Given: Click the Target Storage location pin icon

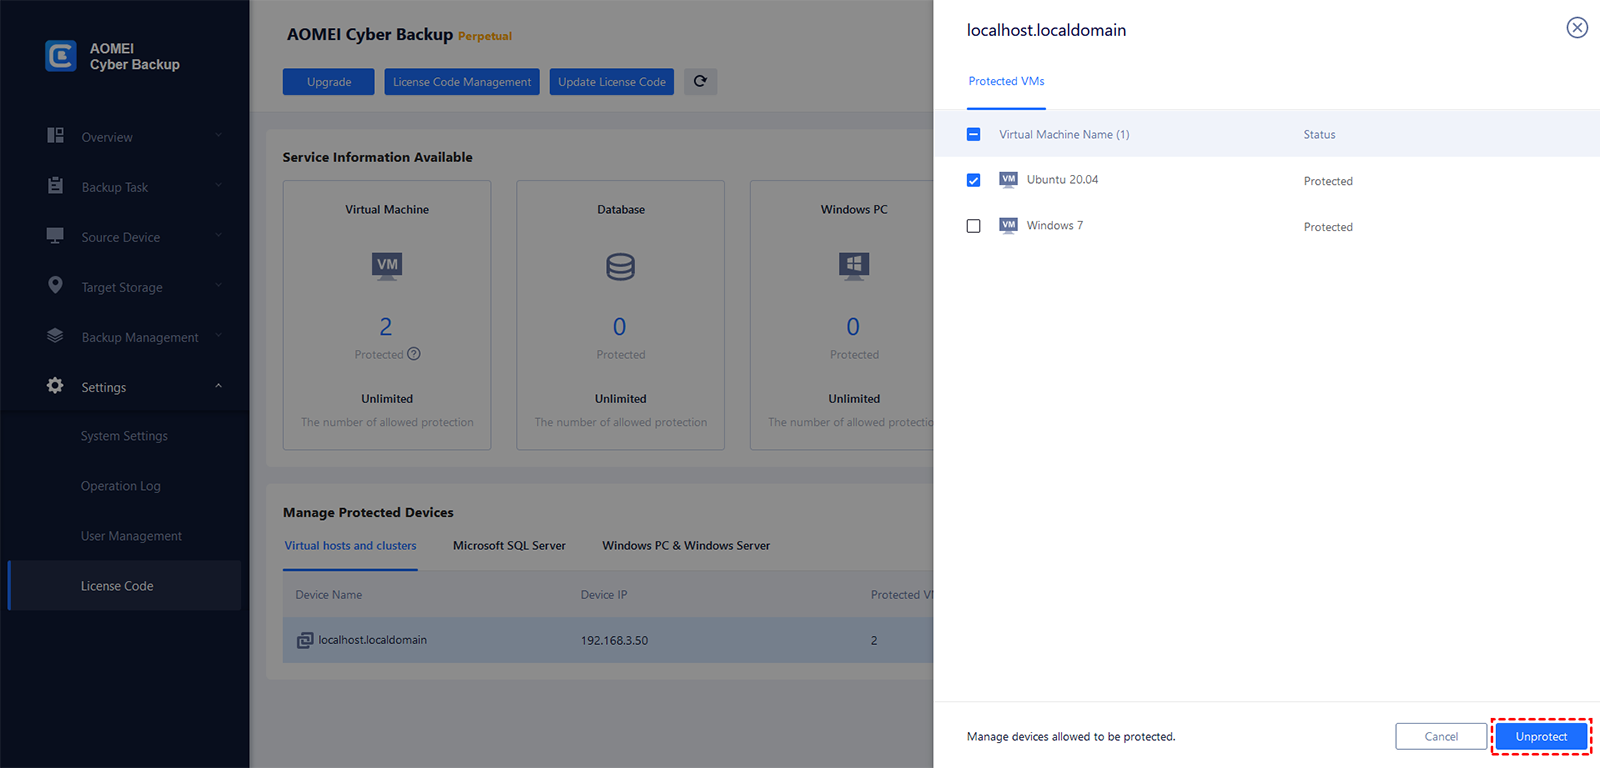Looking at the screenshot, I should point(55,286).
